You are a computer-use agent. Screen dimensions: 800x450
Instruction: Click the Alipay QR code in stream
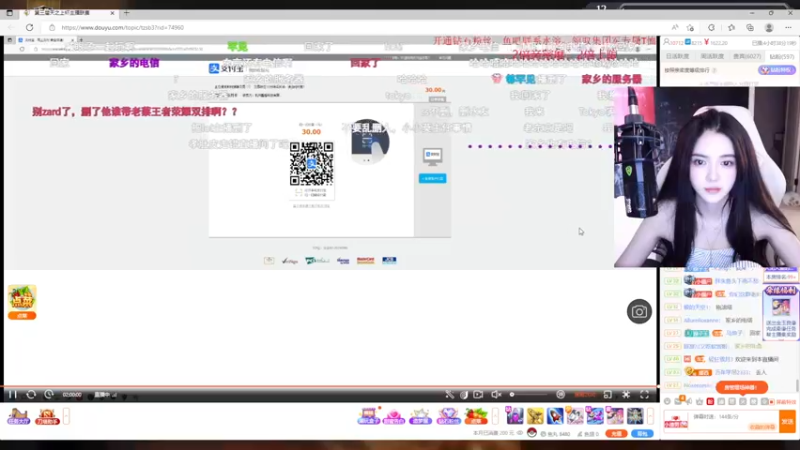click(311, 163)
